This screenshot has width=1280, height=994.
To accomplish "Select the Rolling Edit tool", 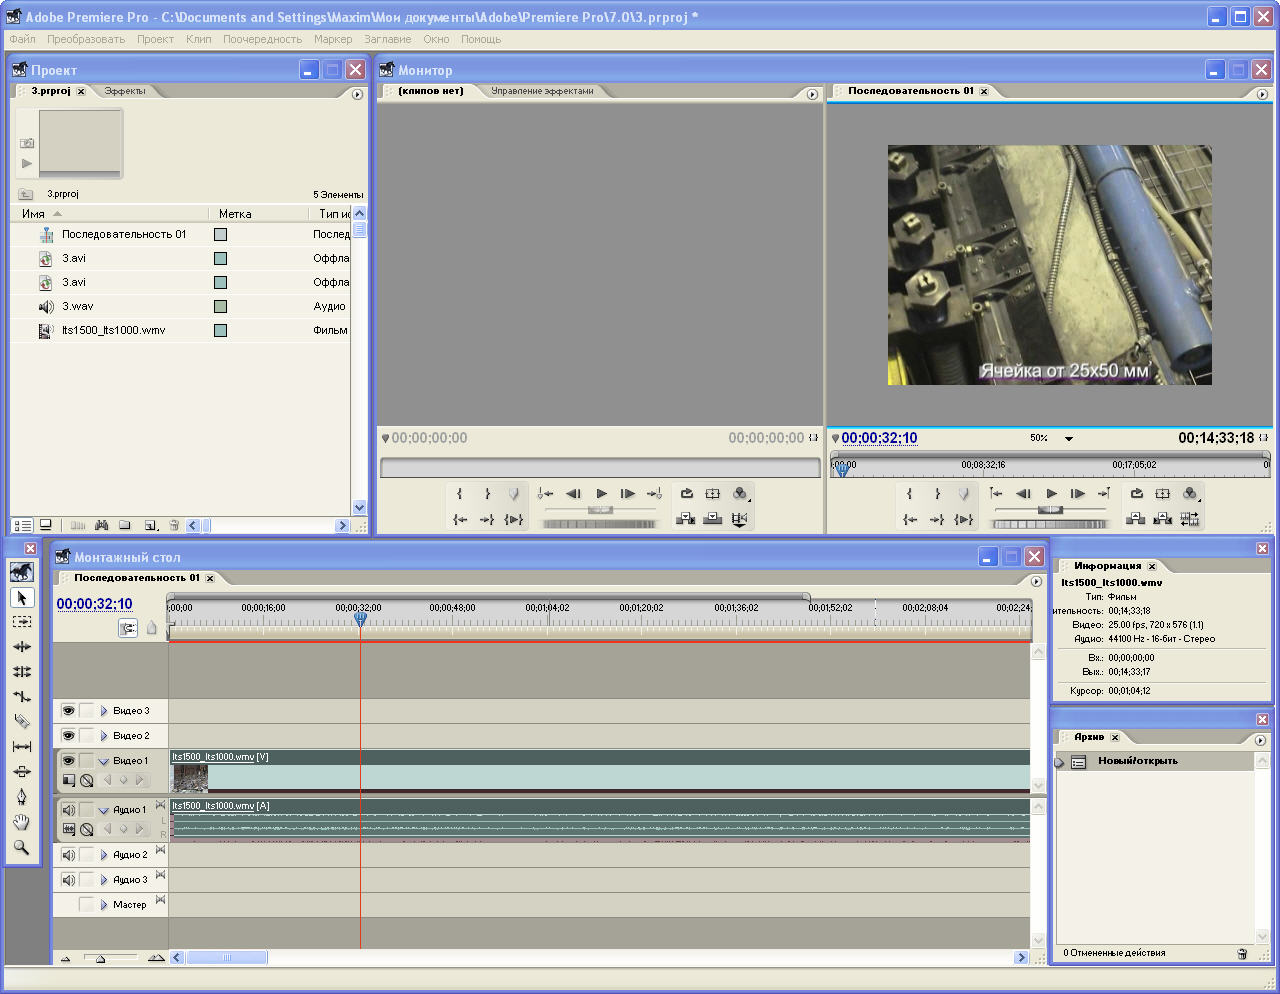I will [x=22, y=672].
